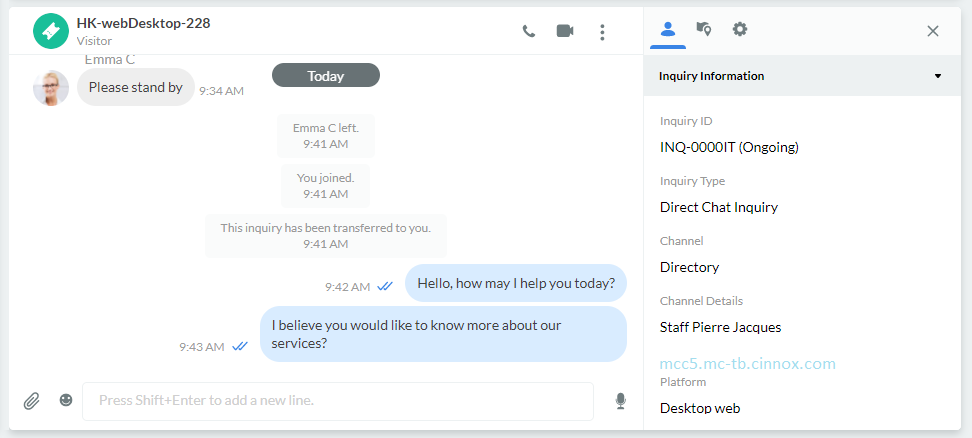Click the Inquiry ID field label

click(x=686, y=121)
